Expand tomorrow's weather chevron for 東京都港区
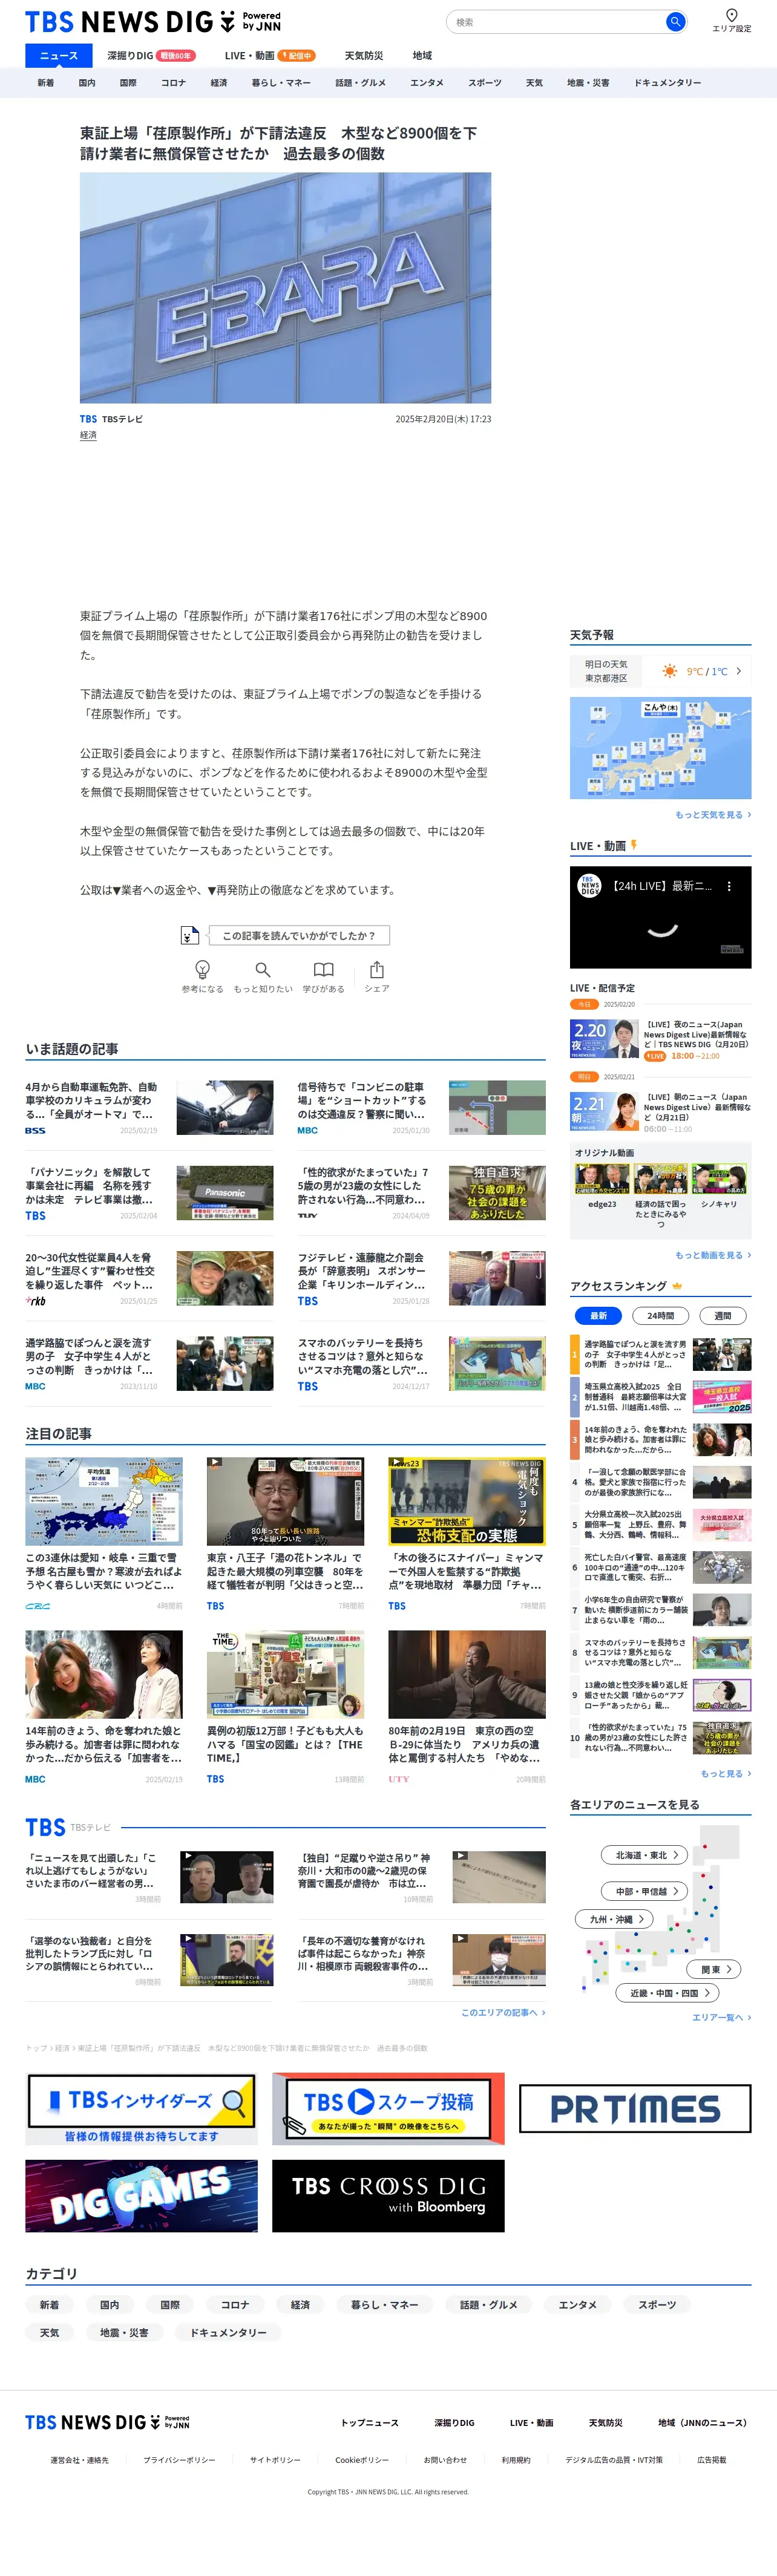Viewport: 777px width, 2576px height. click(x=739, y=671)
